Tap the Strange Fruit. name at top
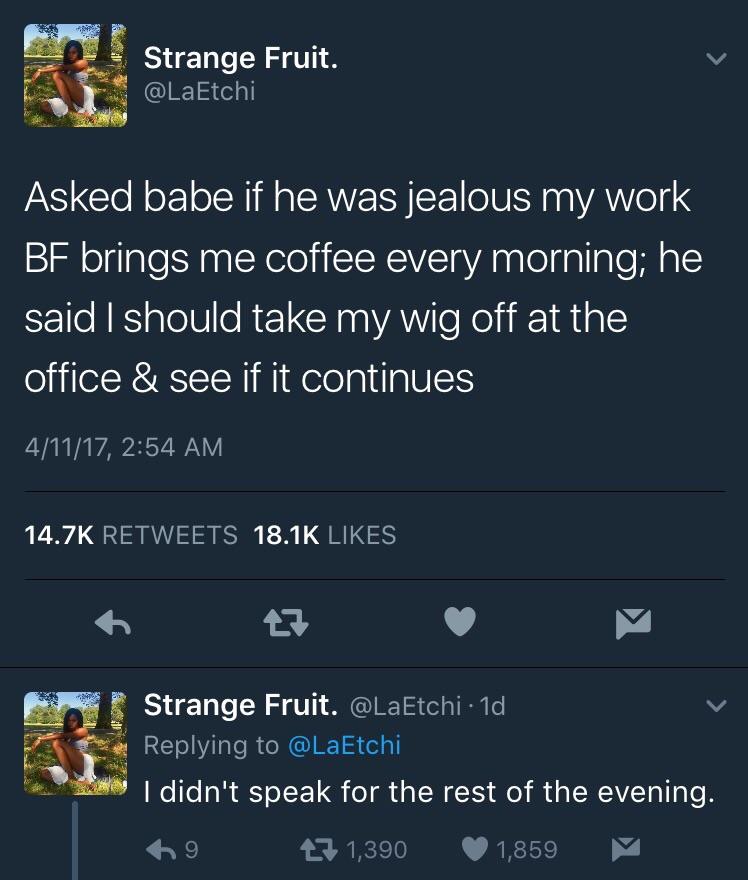748x880 pixels. 240,59
